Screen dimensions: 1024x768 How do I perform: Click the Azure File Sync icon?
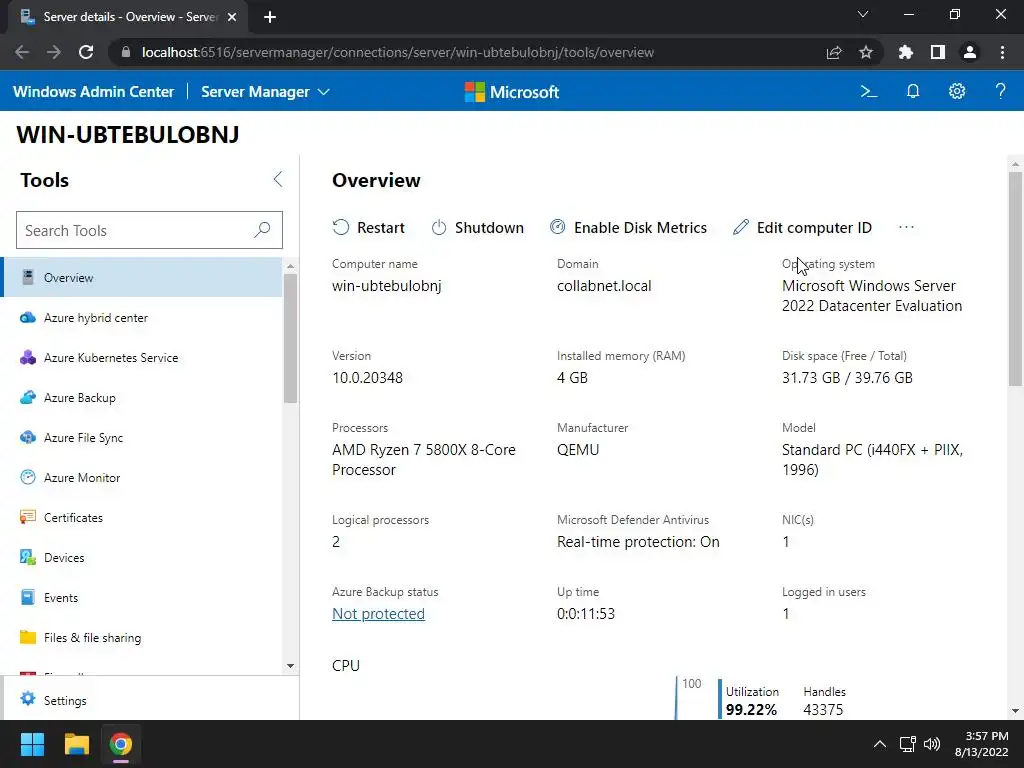tap(27, 437)
